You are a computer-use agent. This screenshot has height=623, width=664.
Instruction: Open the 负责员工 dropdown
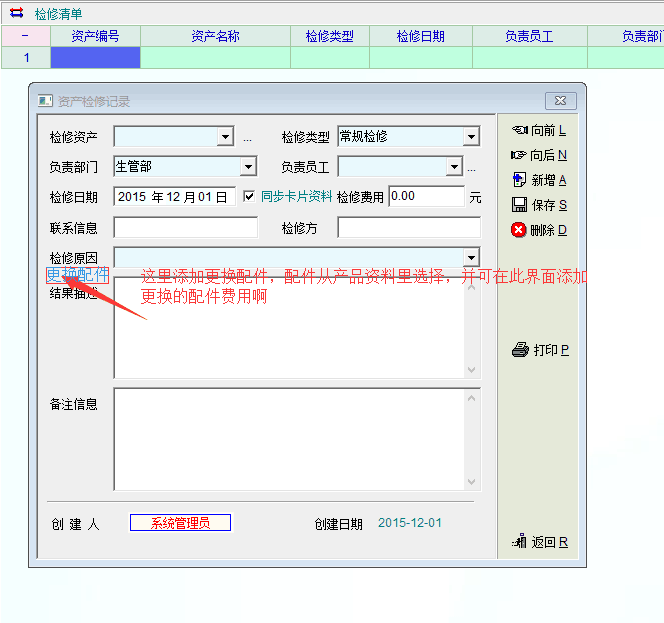[454, 167]
